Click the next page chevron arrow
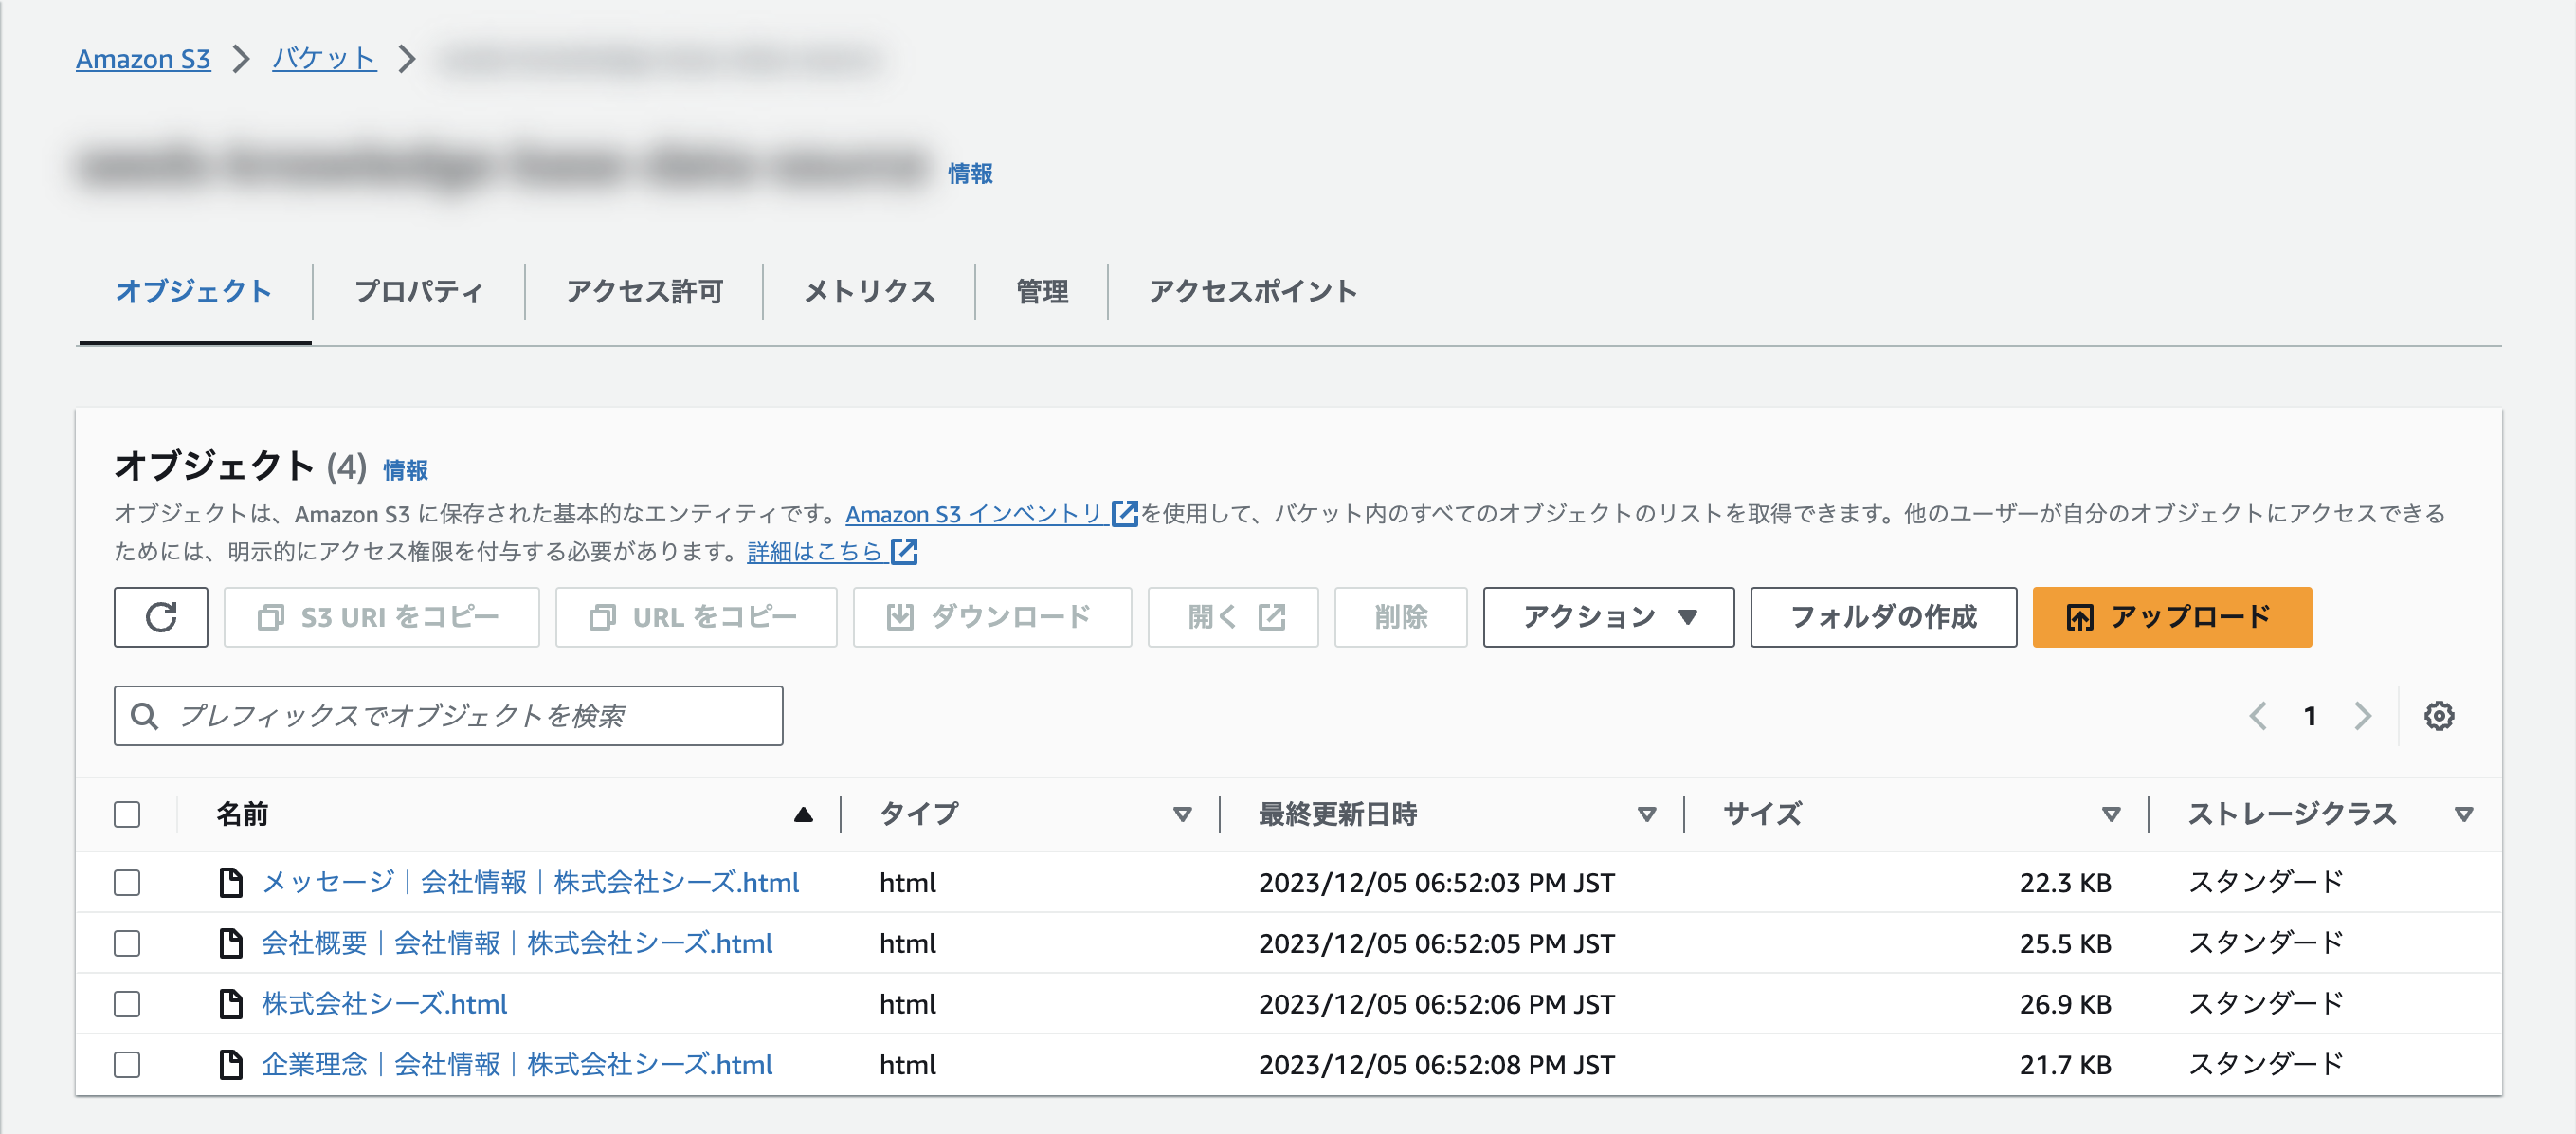The height and width of the screenshot is (1134, 2576). (x=2362, y=716)
